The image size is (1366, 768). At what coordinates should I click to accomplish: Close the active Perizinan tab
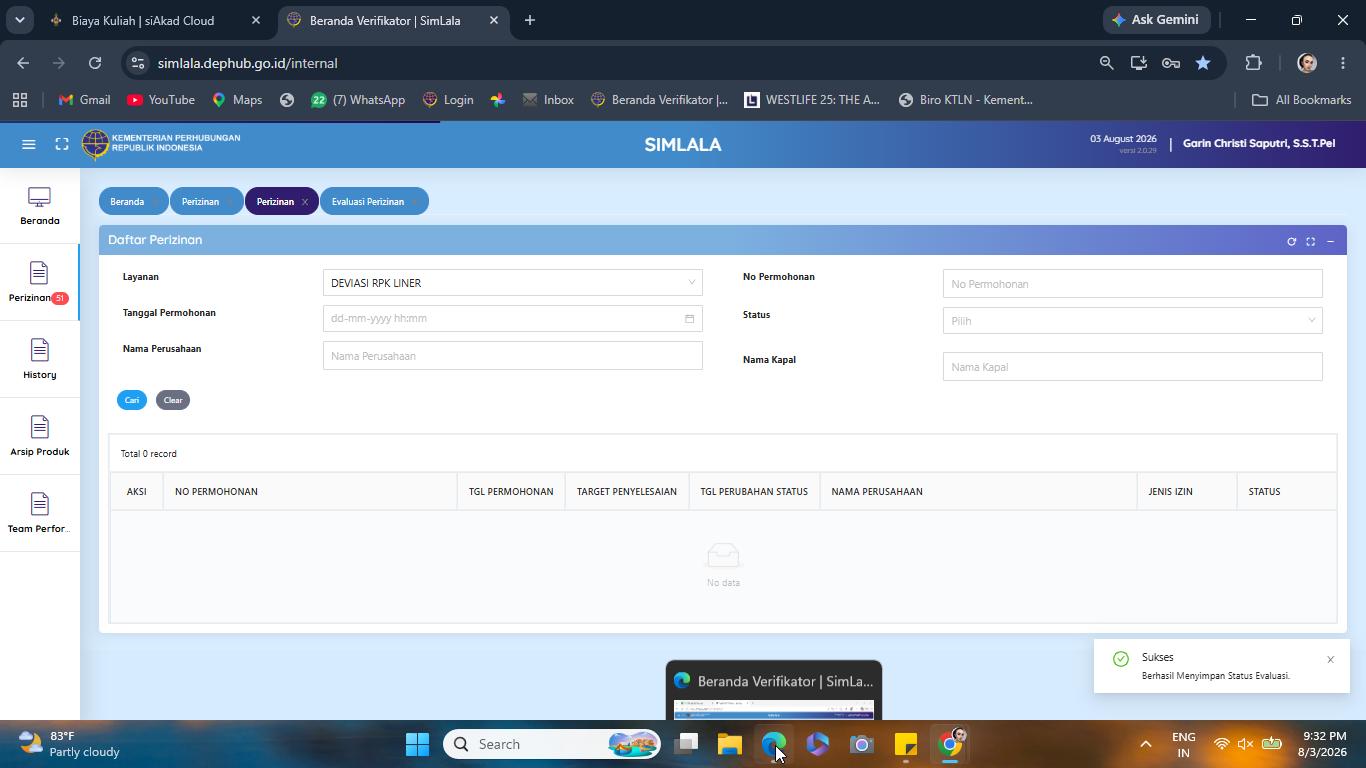pos(305,202)
